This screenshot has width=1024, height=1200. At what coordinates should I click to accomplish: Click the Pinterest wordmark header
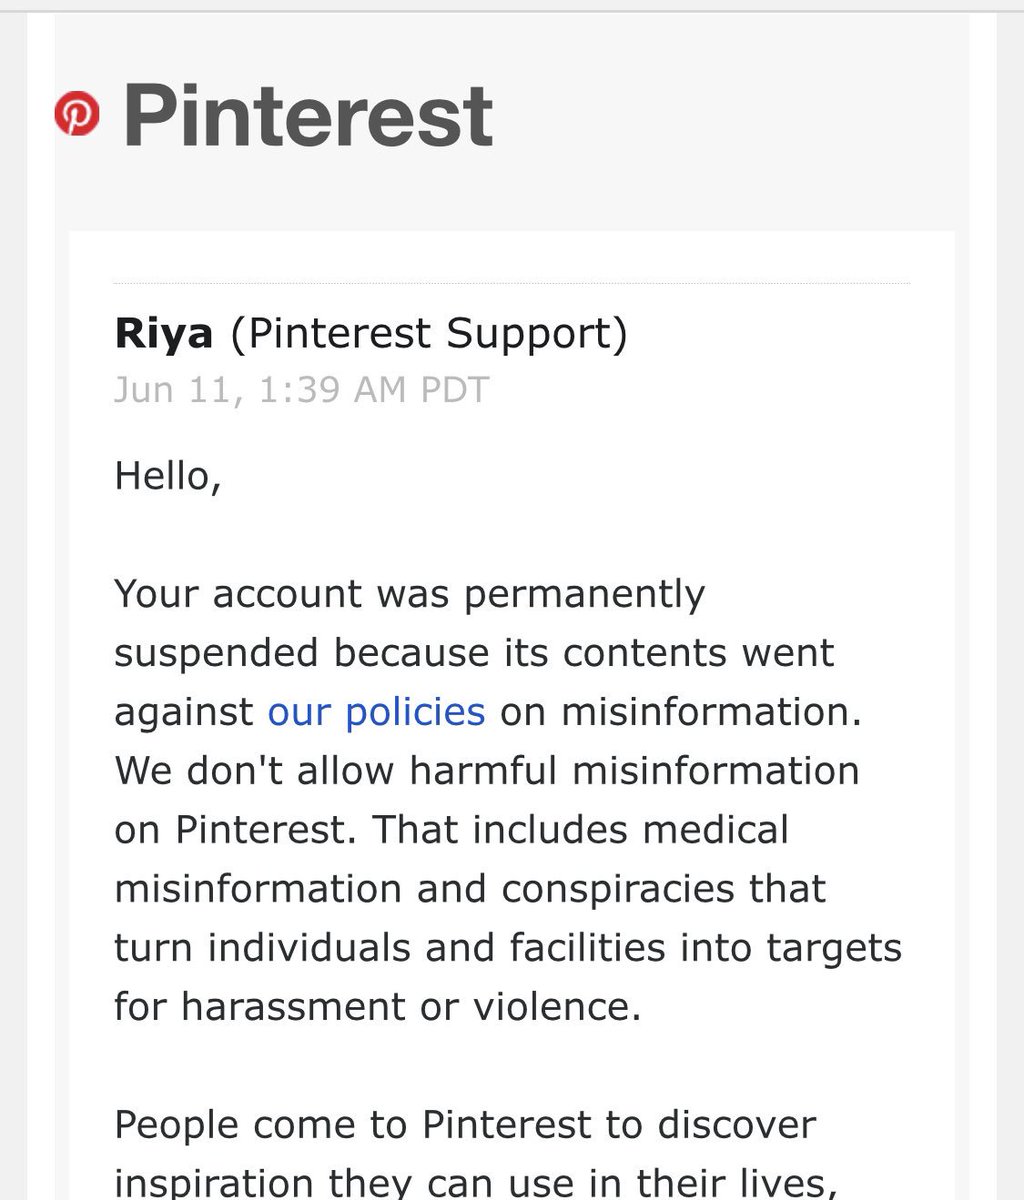(308, 115)
